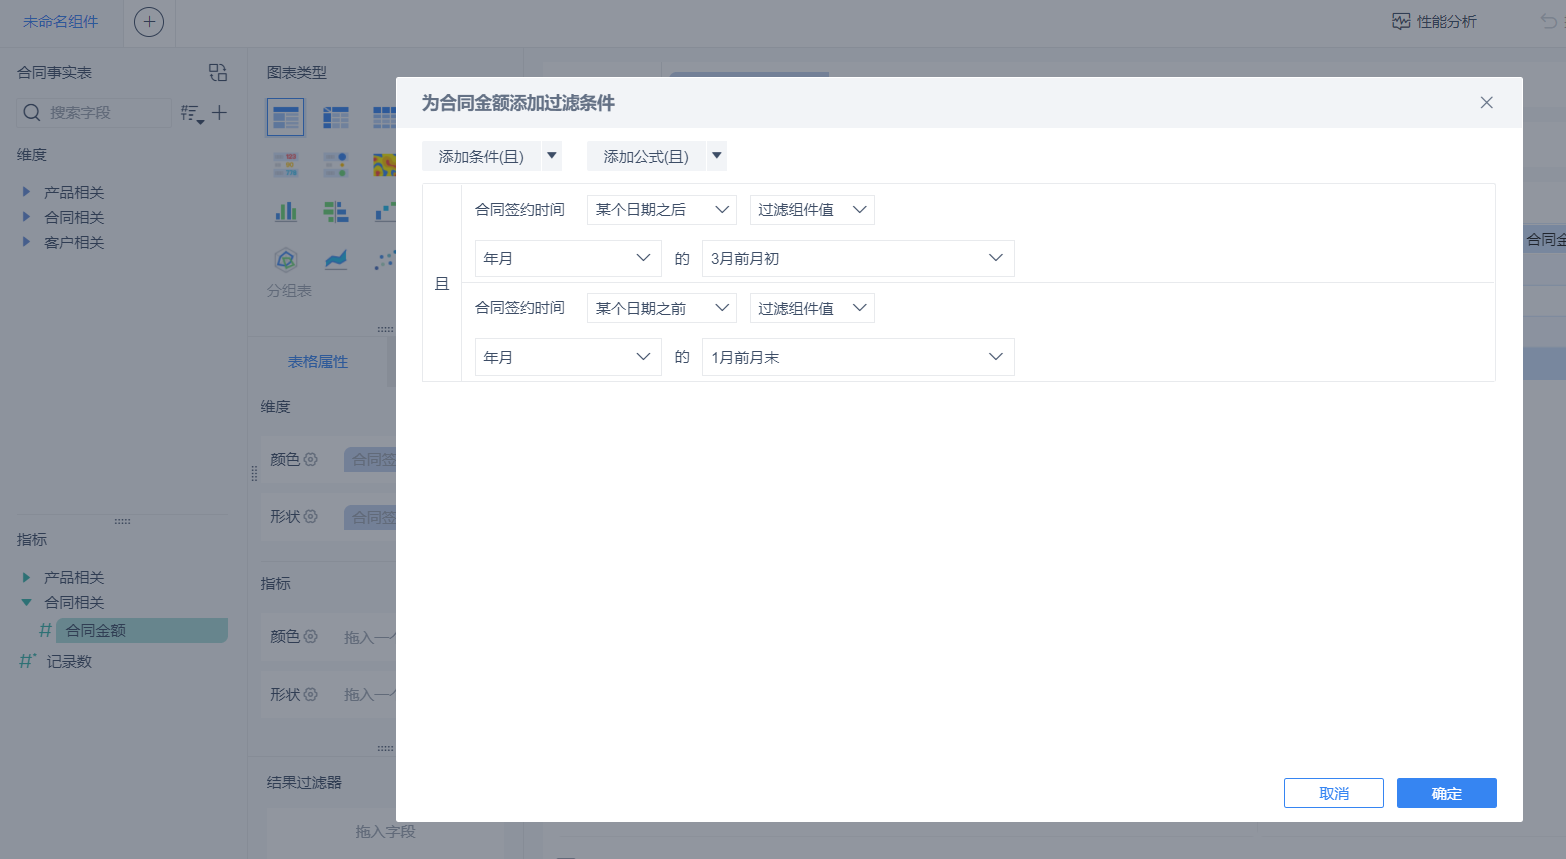Select the dot indicator chart type icon

click(336, 164)
